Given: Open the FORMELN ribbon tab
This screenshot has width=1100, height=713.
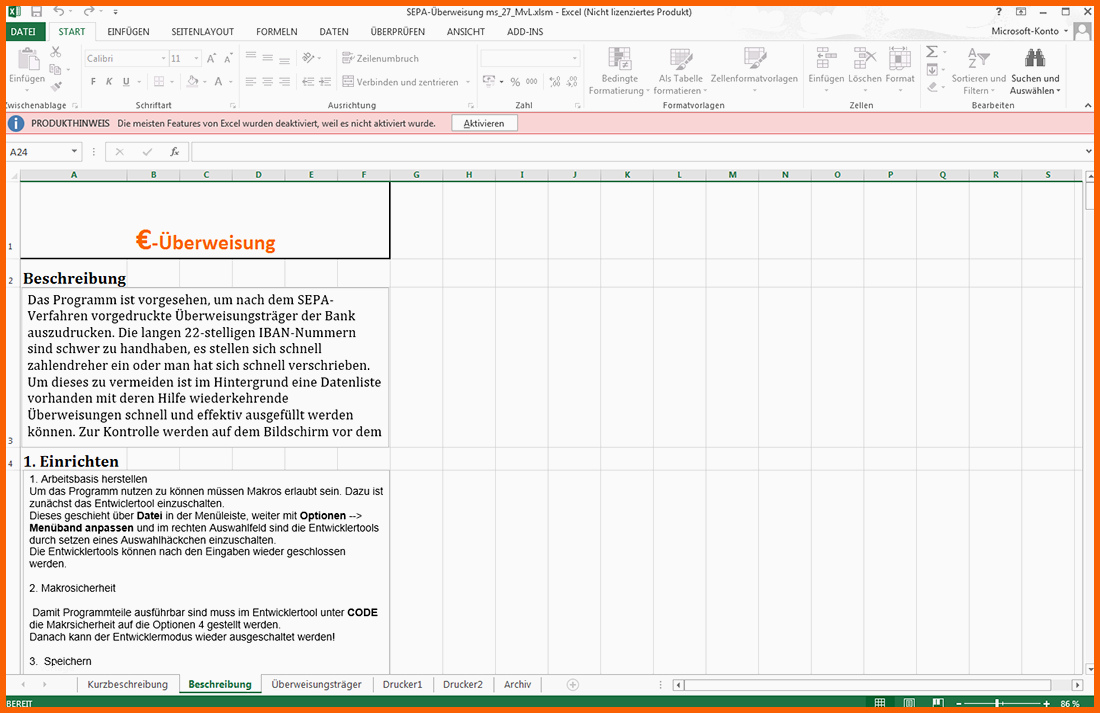Looking at the screenshot, I should coord(276,32).
